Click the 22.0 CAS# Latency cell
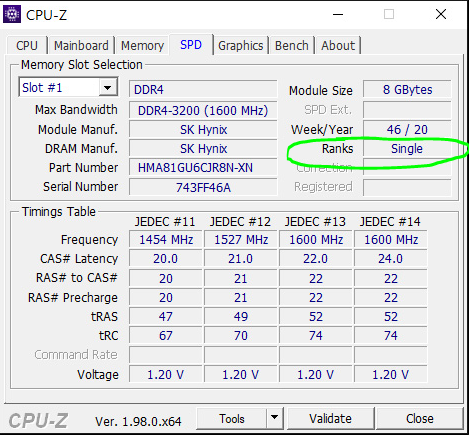The width and height of the screenshot is (469, 435). point(316,259)
